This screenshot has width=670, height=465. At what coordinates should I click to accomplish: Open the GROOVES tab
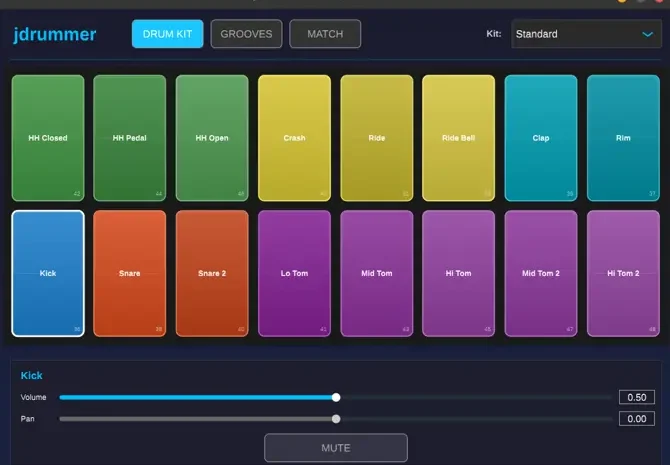coord(246,34)
